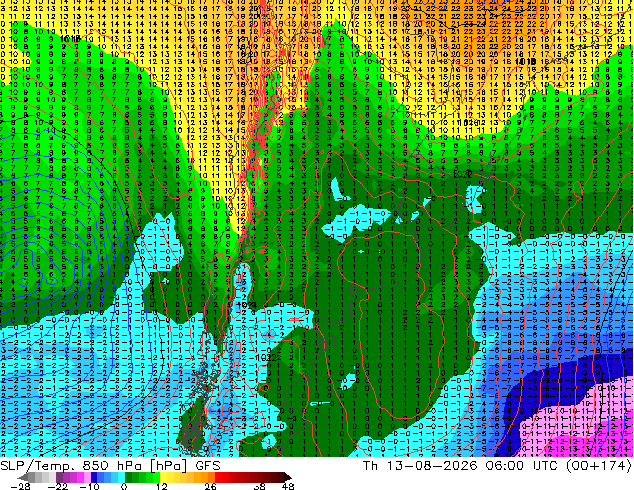The height and width of the screenshot is (490, 634).
Task: Click the 'Th 13-08-2026 06:00 UTC' date label
Action: 461,466
